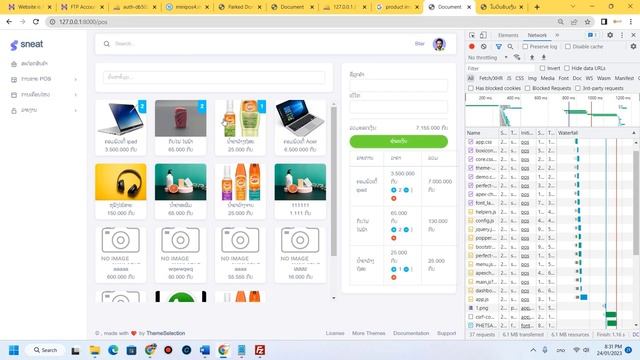
Task: Delete the 25,000 cart row item
Action: point(393,278)
